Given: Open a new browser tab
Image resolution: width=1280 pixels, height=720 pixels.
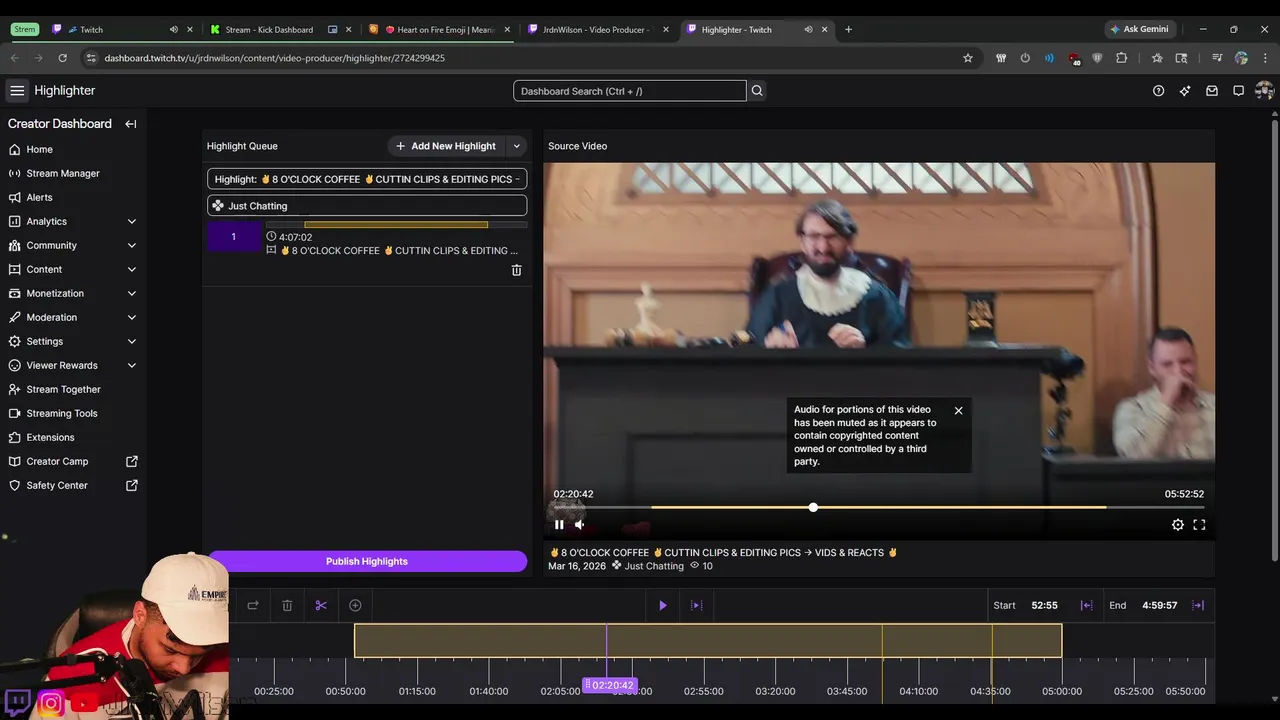Looking at the screenshot, I should tap(848, 29).
